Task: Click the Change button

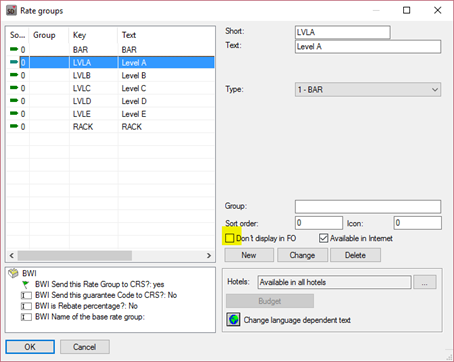Action: [302, 255]
